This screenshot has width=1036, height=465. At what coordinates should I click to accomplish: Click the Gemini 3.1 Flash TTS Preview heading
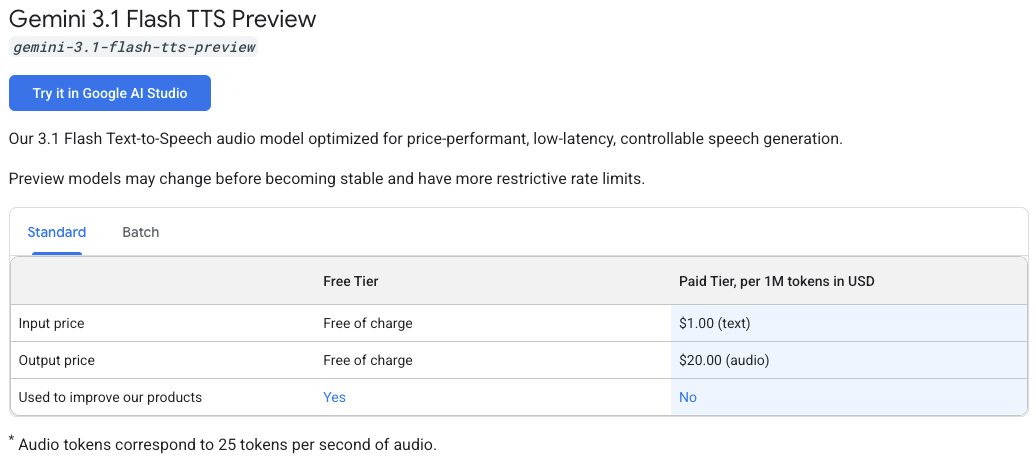[163, 18]
